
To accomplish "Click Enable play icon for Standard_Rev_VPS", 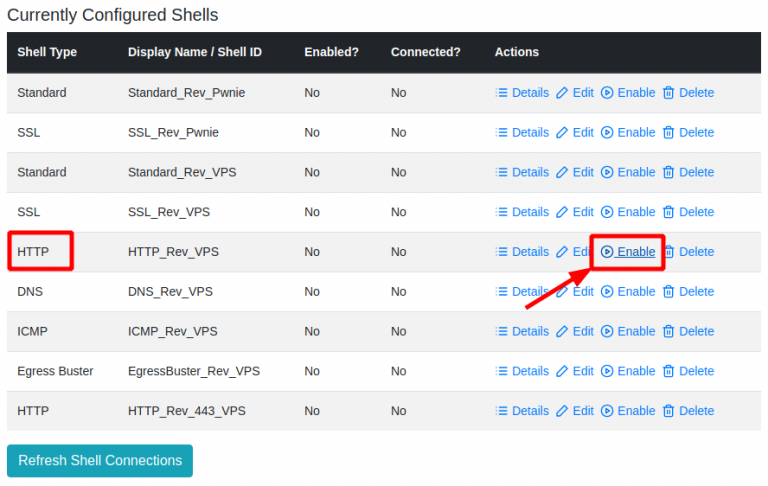I will tap(607, 172).
